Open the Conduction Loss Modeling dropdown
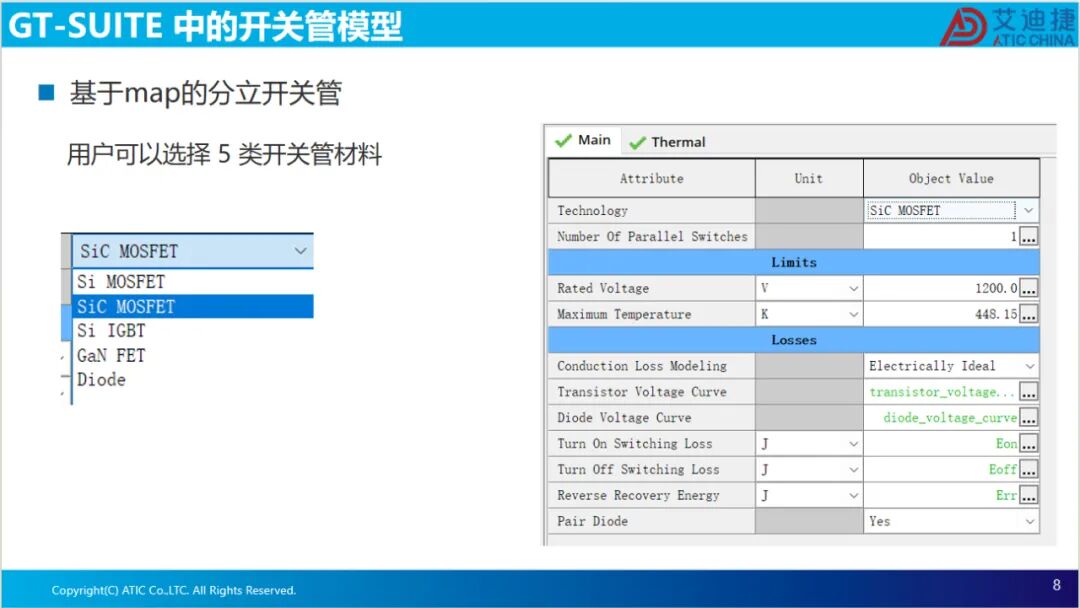The height and width of the screenshot is (608, 1080). pyautogui.click(x=1030, y=365)
